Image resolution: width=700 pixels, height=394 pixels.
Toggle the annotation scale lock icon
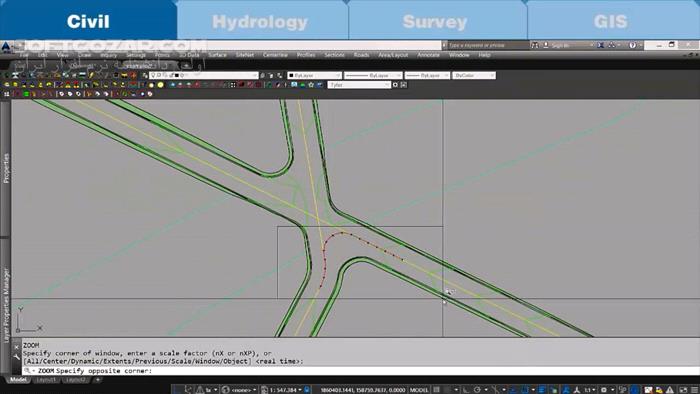coord(307,390)
